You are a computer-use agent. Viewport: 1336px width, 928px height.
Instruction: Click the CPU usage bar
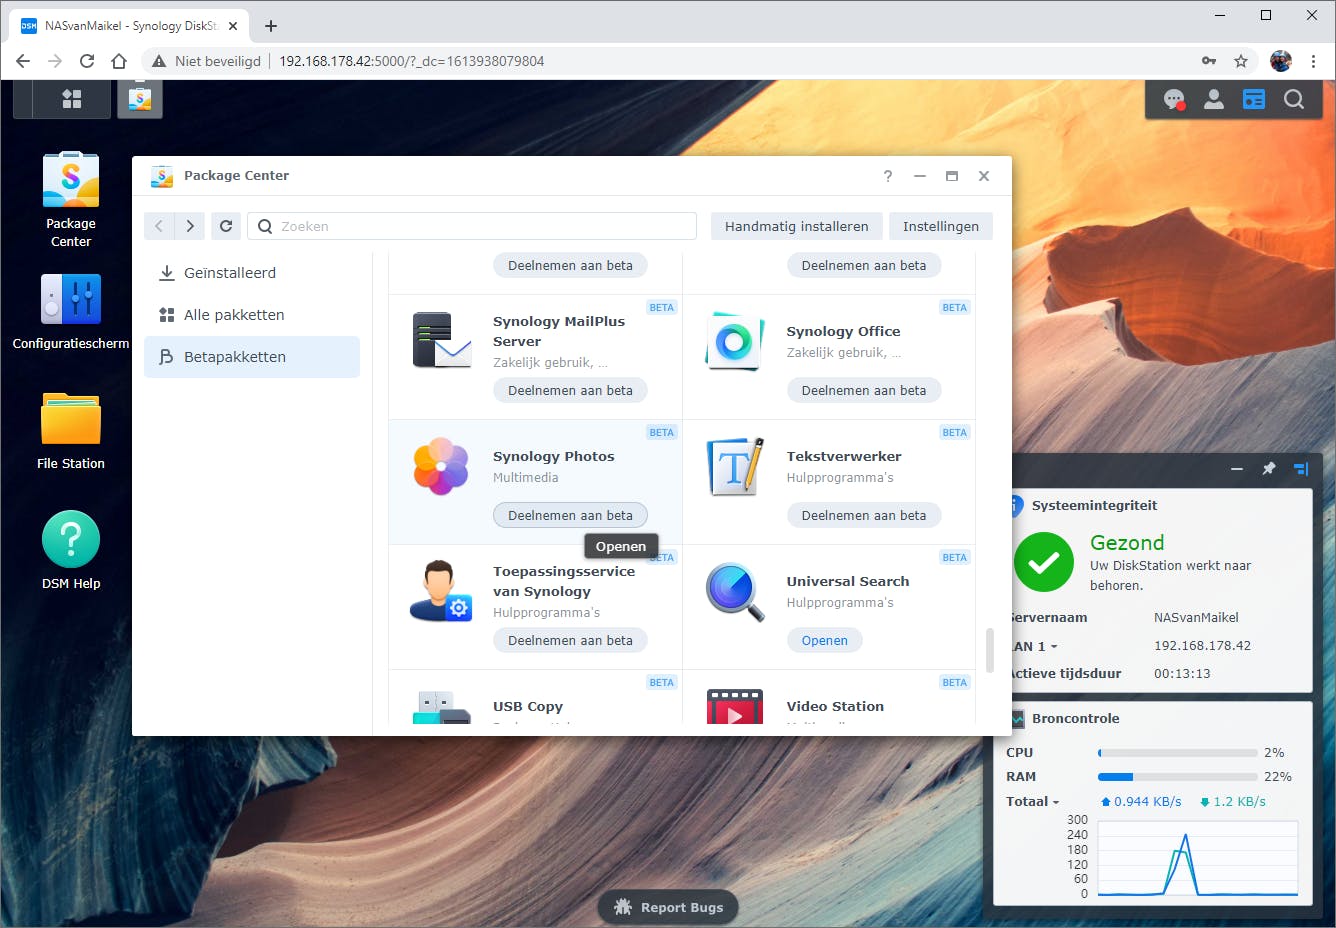[1178, 753]
